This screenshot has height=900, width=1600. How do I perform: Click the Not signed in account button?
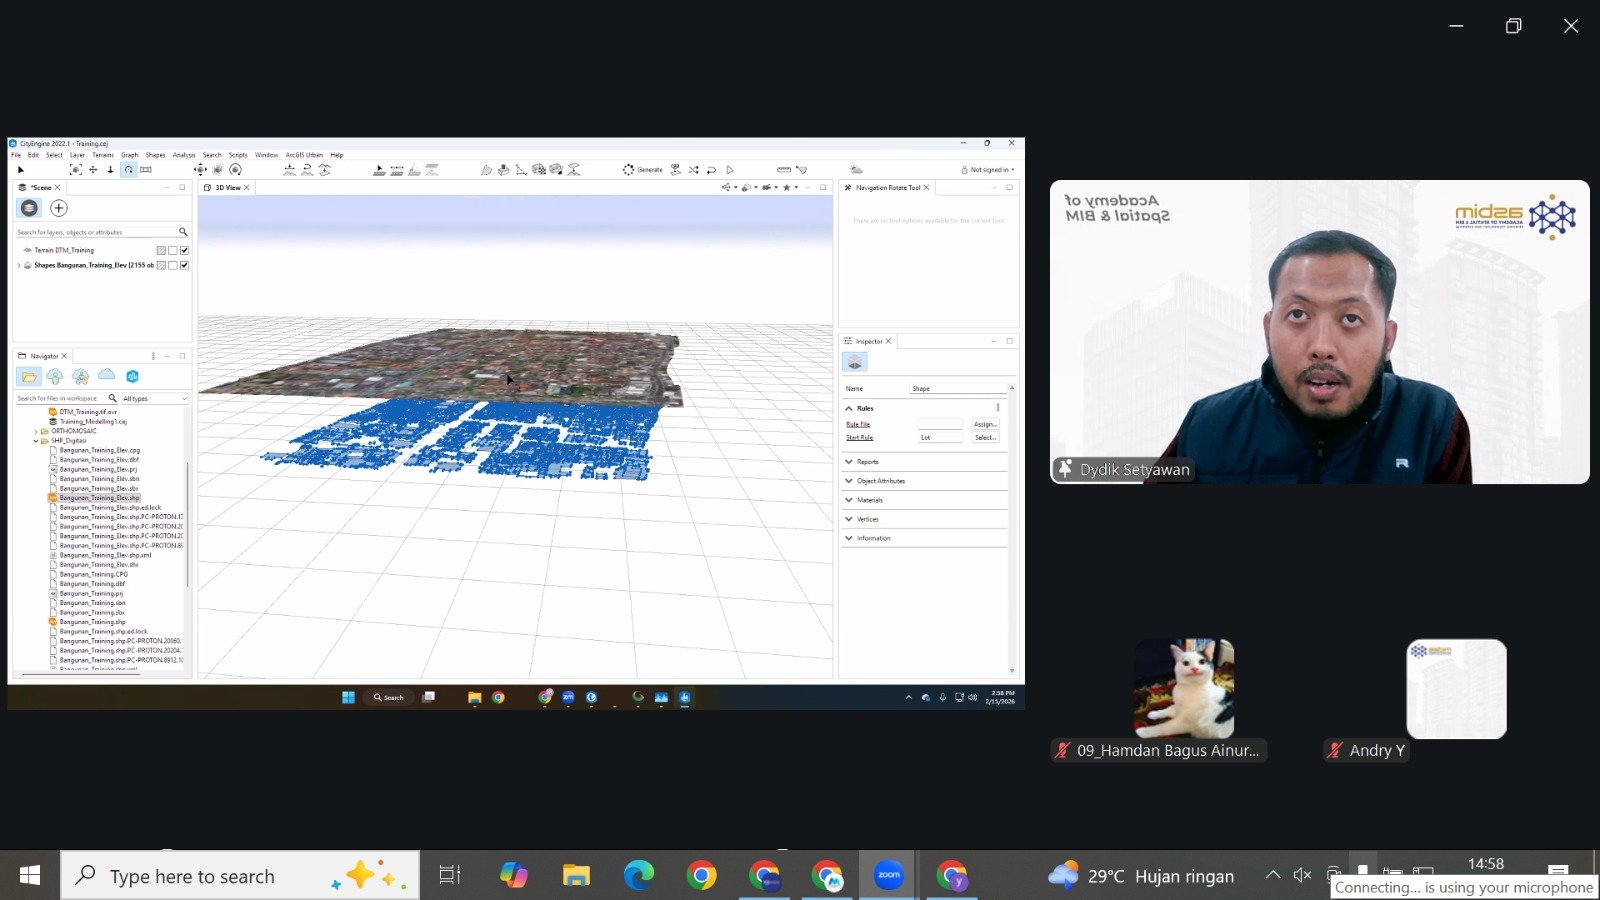pos(988,170)
